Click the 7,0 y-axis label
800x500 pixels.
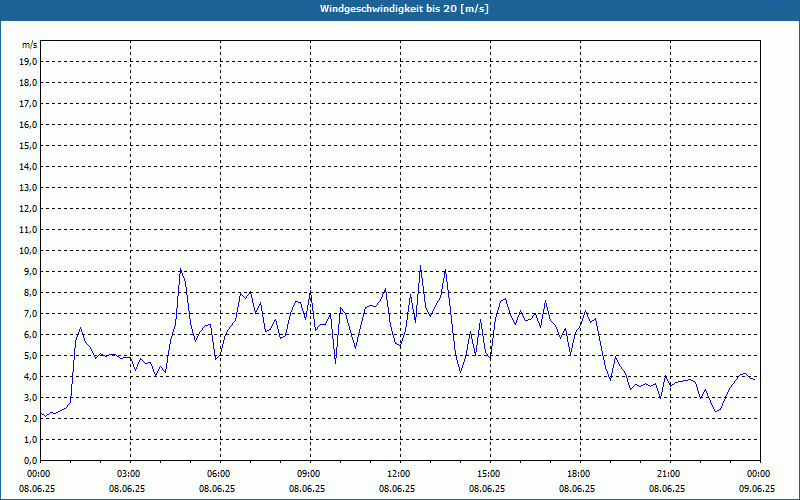[x=31, y=314]
